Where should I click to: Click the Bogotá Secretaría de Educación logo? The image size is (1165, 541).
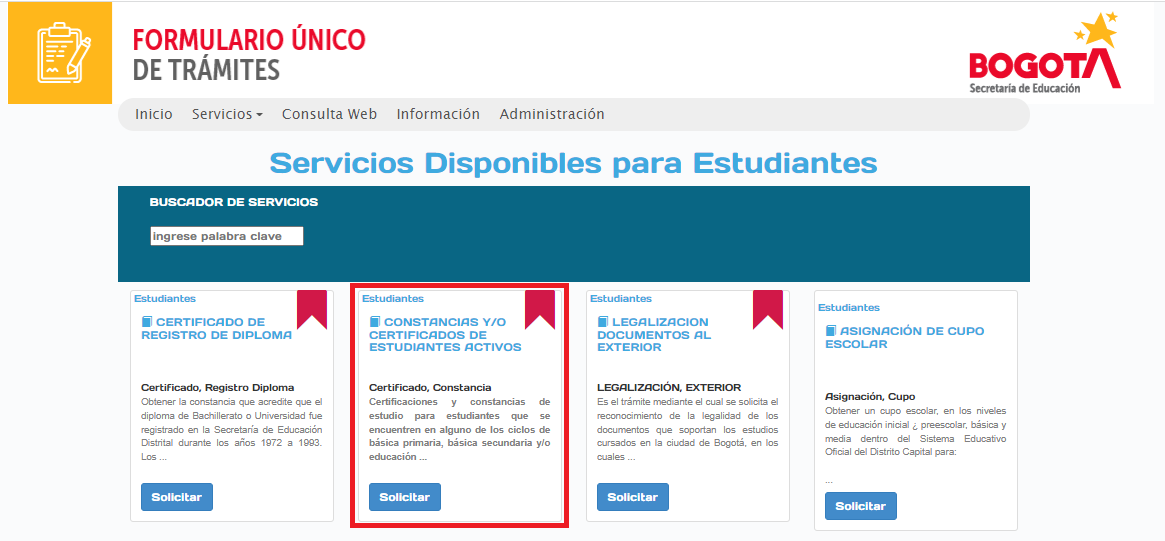[x=1044, y=56]
